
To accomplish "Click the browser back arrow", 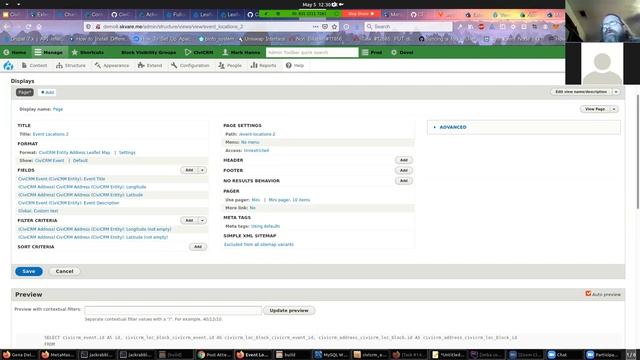I will pos(7,27).
